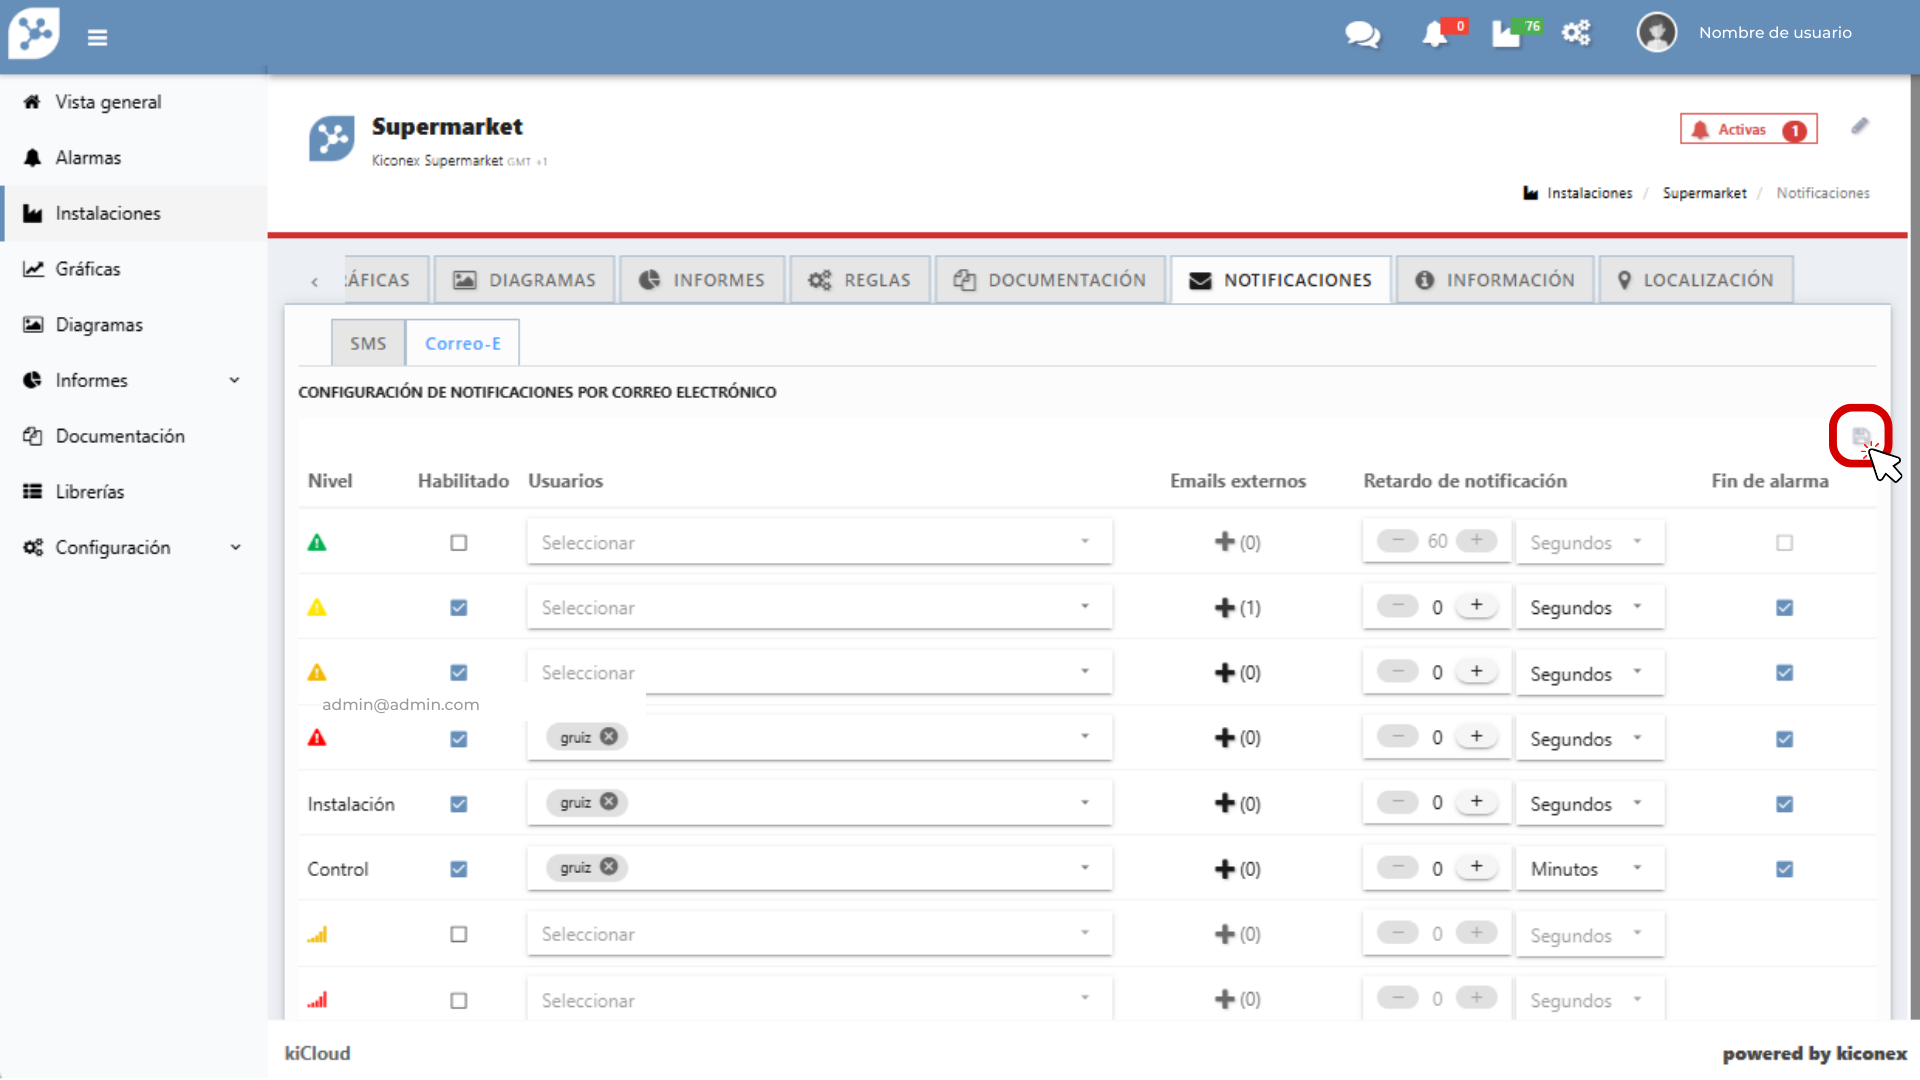
Task: Disable the Control row Habilitado checkbox
Action: 459,869
